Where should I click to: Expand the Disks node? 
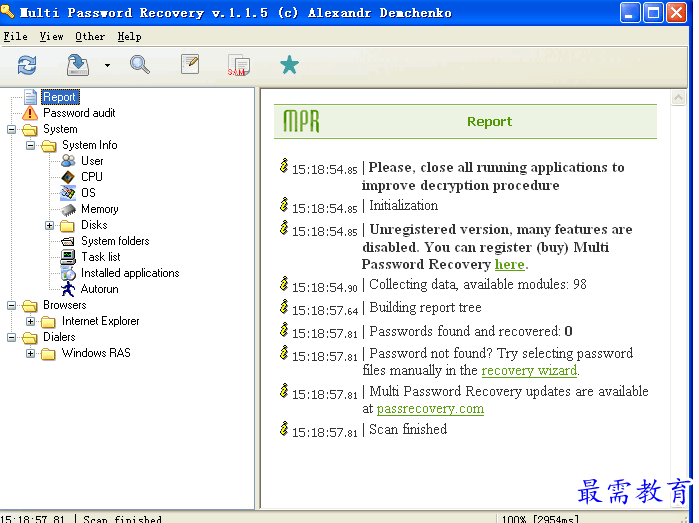click(x=49, y=226)
